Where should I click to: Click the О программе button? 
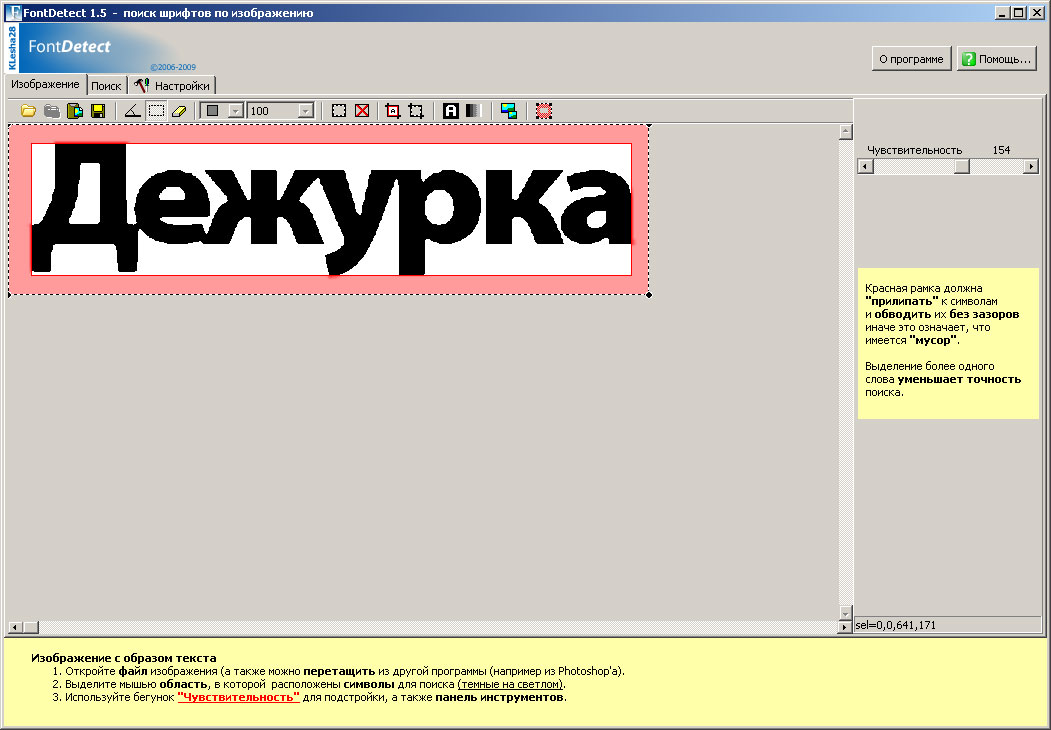click(x=910, y=59)
